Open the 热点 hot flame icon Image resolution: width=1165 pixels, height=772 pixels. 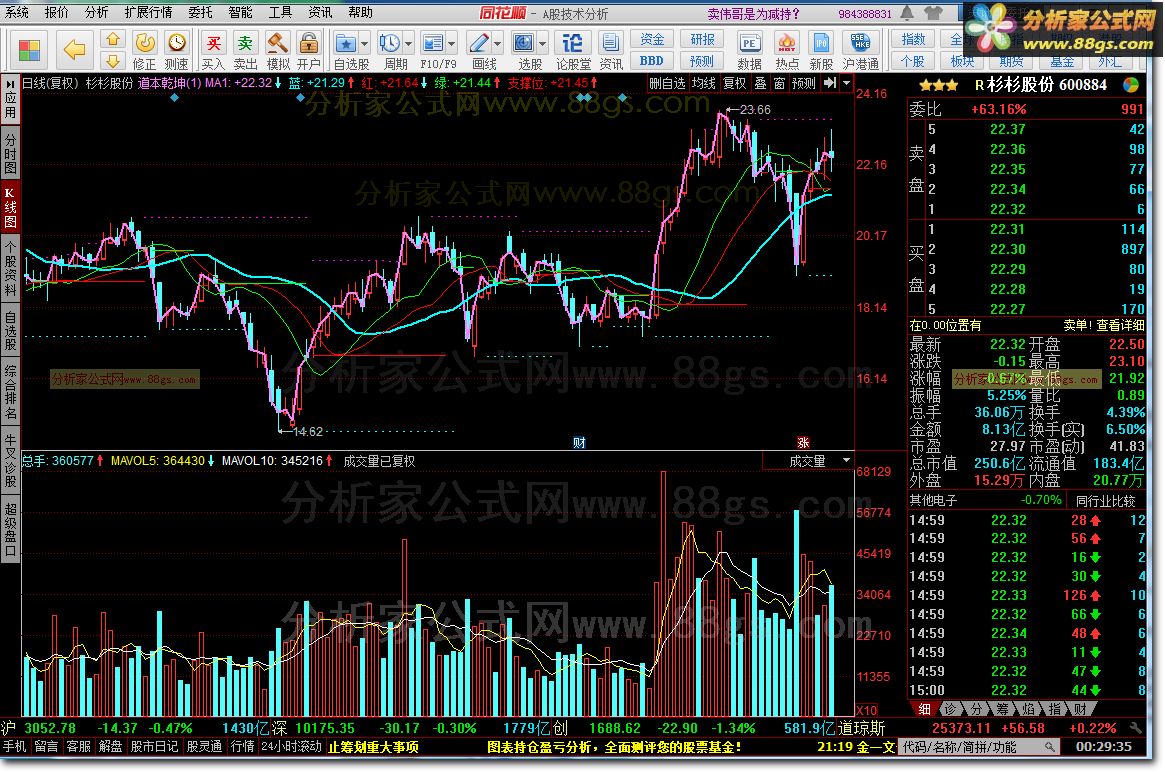coord(786,43)
